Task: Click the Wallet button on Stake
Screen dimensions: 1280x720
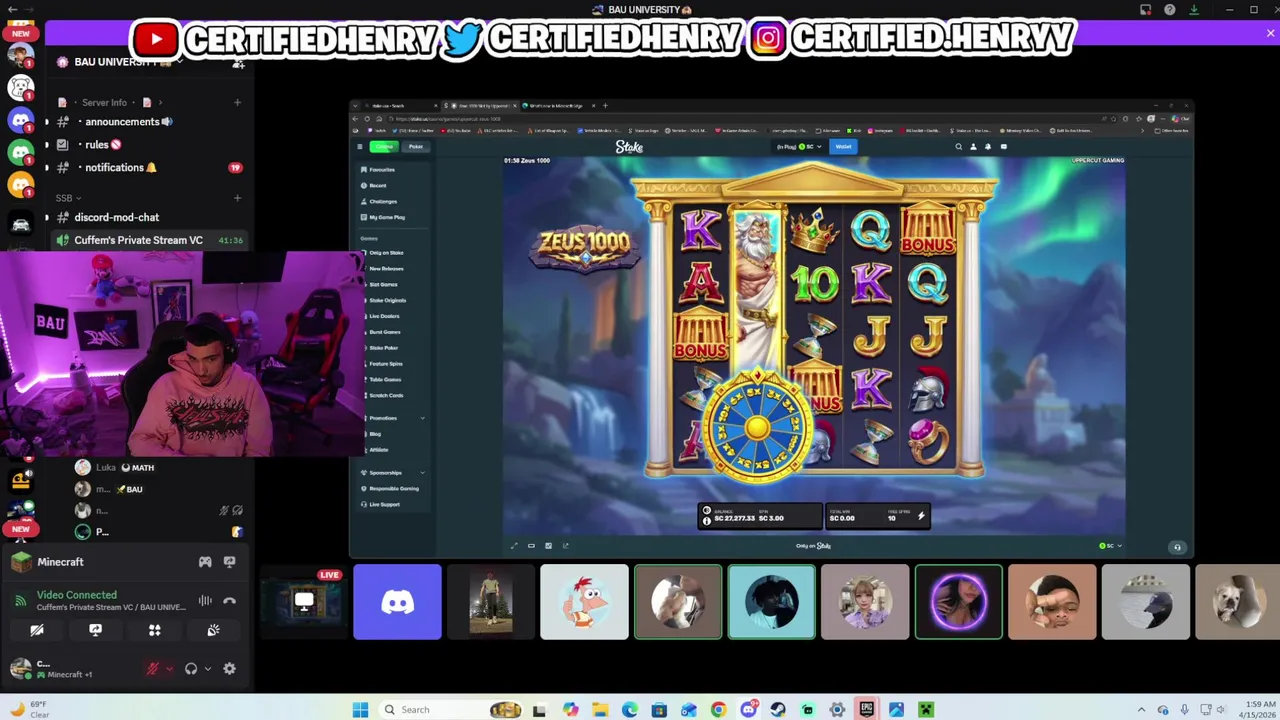Action: (843, 147)
